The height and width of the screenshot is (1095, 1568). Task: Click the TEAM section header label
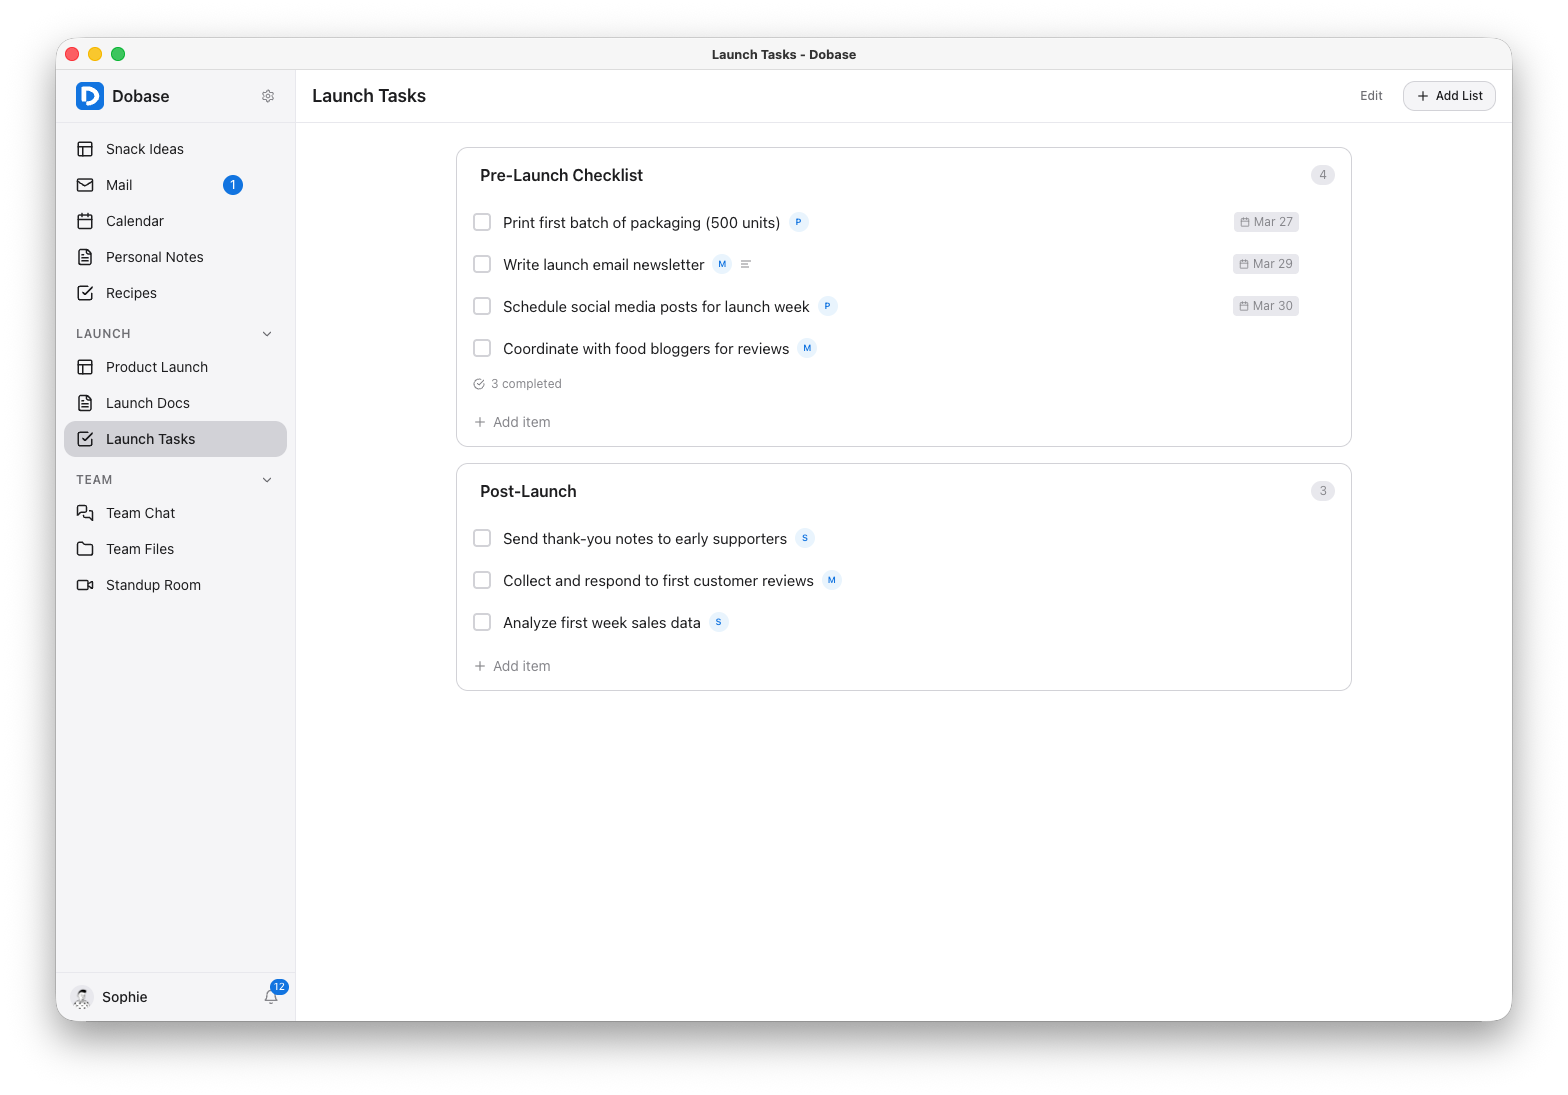click(x=94, y=480)
